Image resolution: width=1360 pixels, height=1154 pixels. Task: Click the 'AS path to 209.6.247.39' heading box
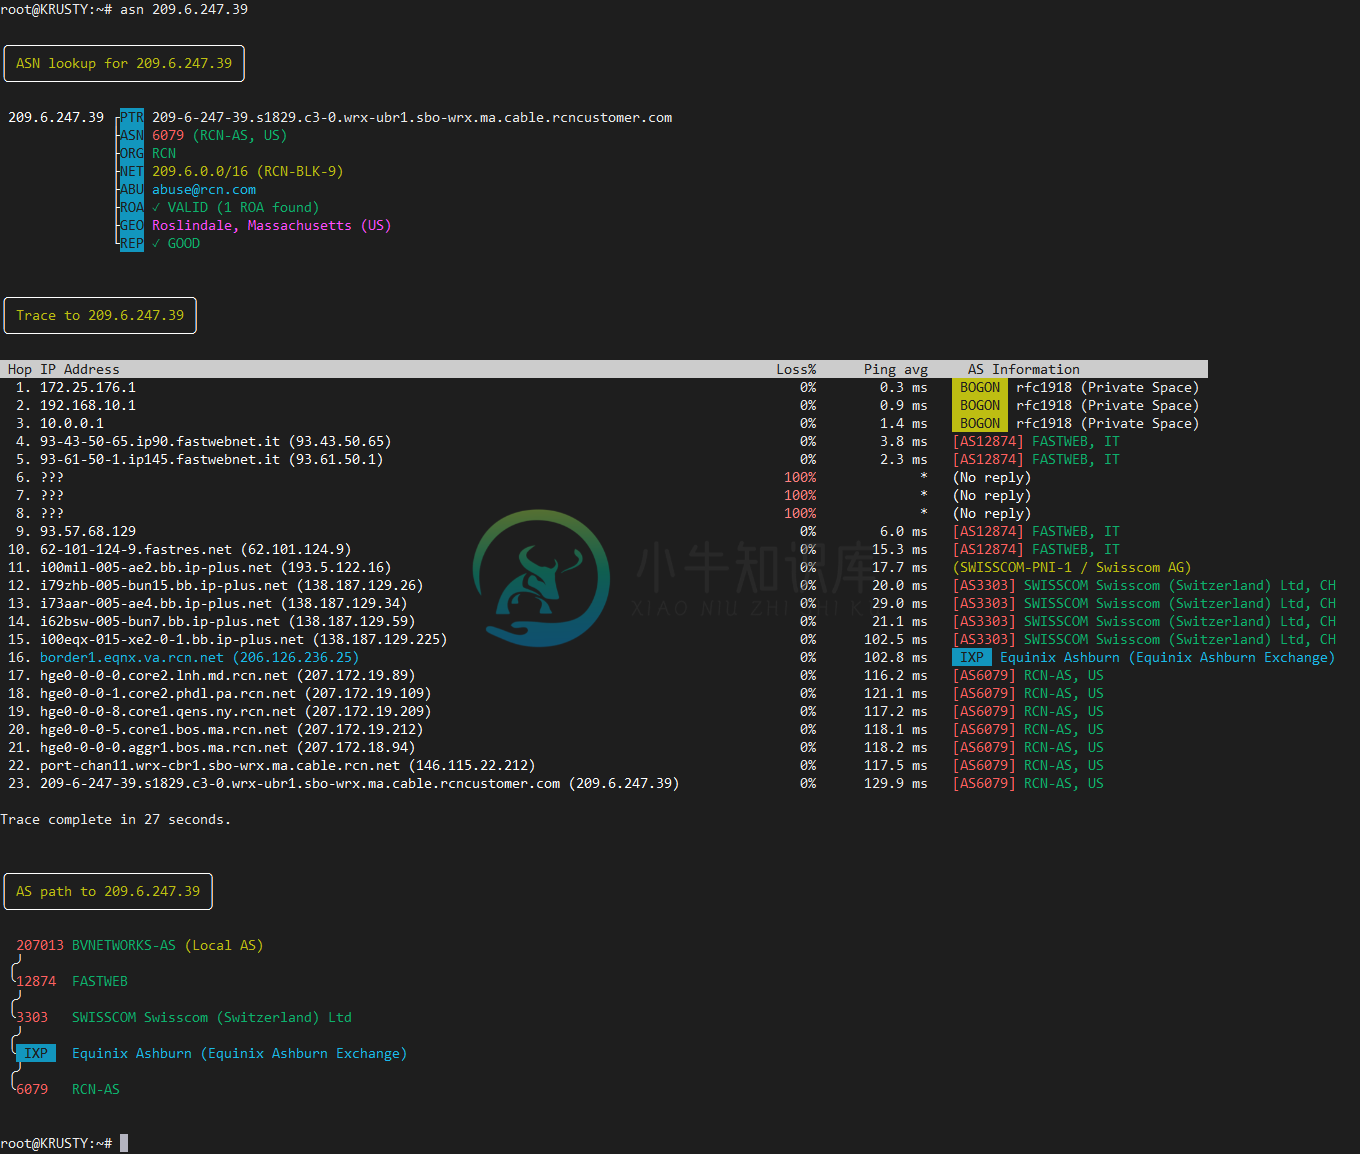pyautogui.click(x=108, y=891)
